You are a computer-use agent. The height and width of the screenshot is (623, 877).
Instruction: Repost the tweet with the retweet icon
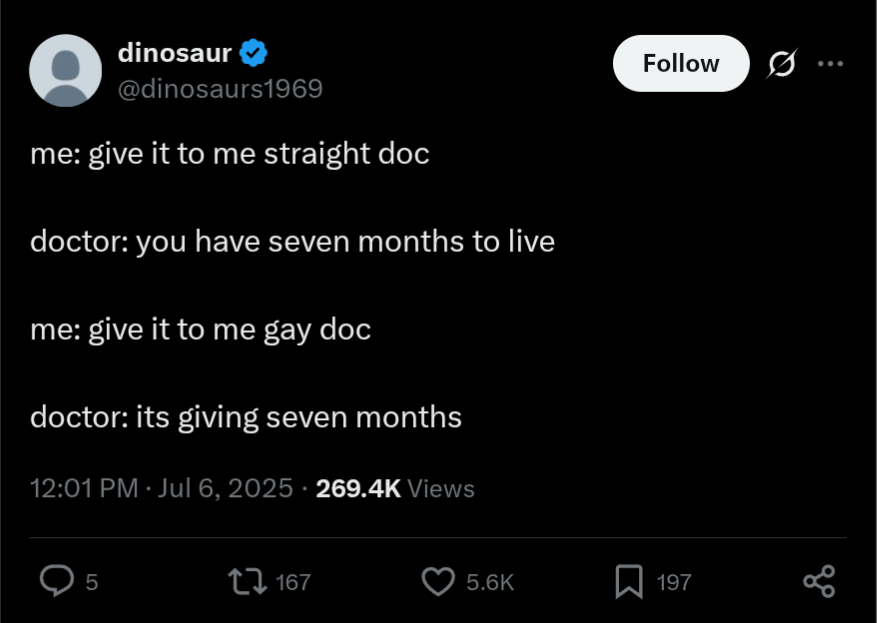247,581
